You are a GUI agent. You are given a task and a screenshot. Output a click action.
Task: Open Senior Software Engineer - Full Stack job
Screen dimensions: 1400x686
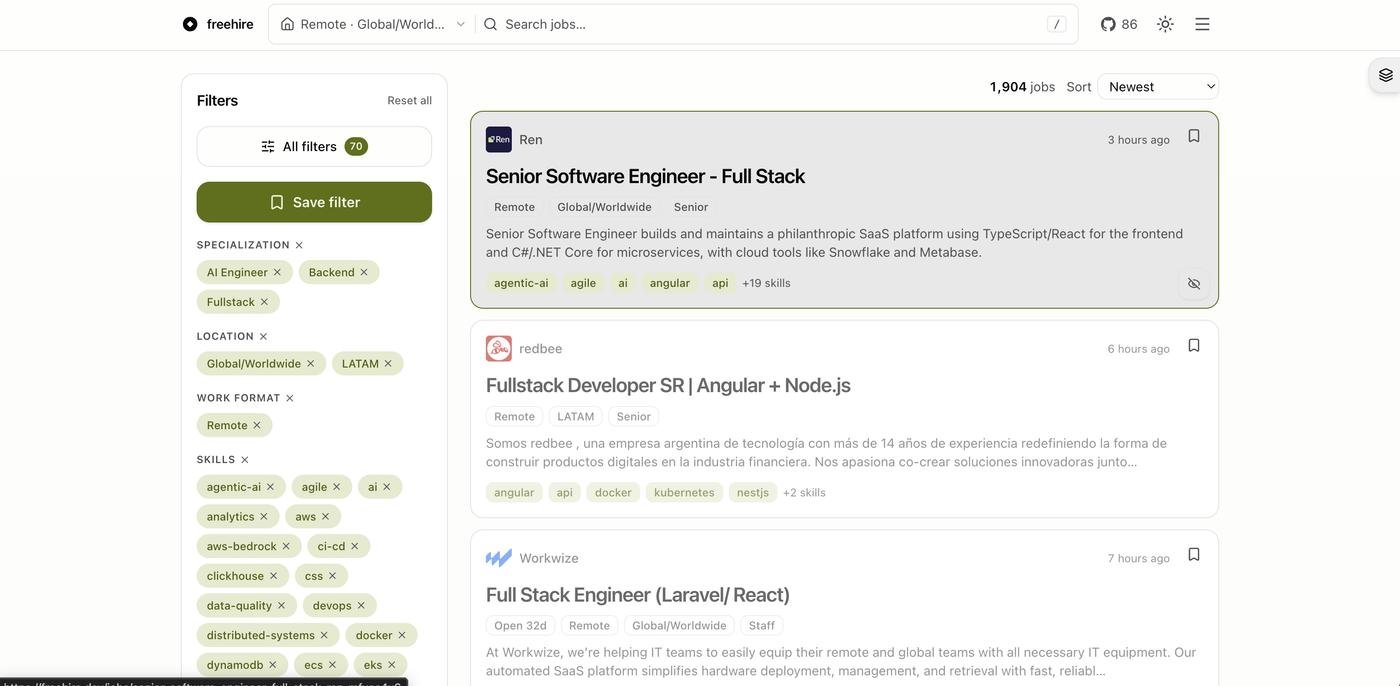645,176
